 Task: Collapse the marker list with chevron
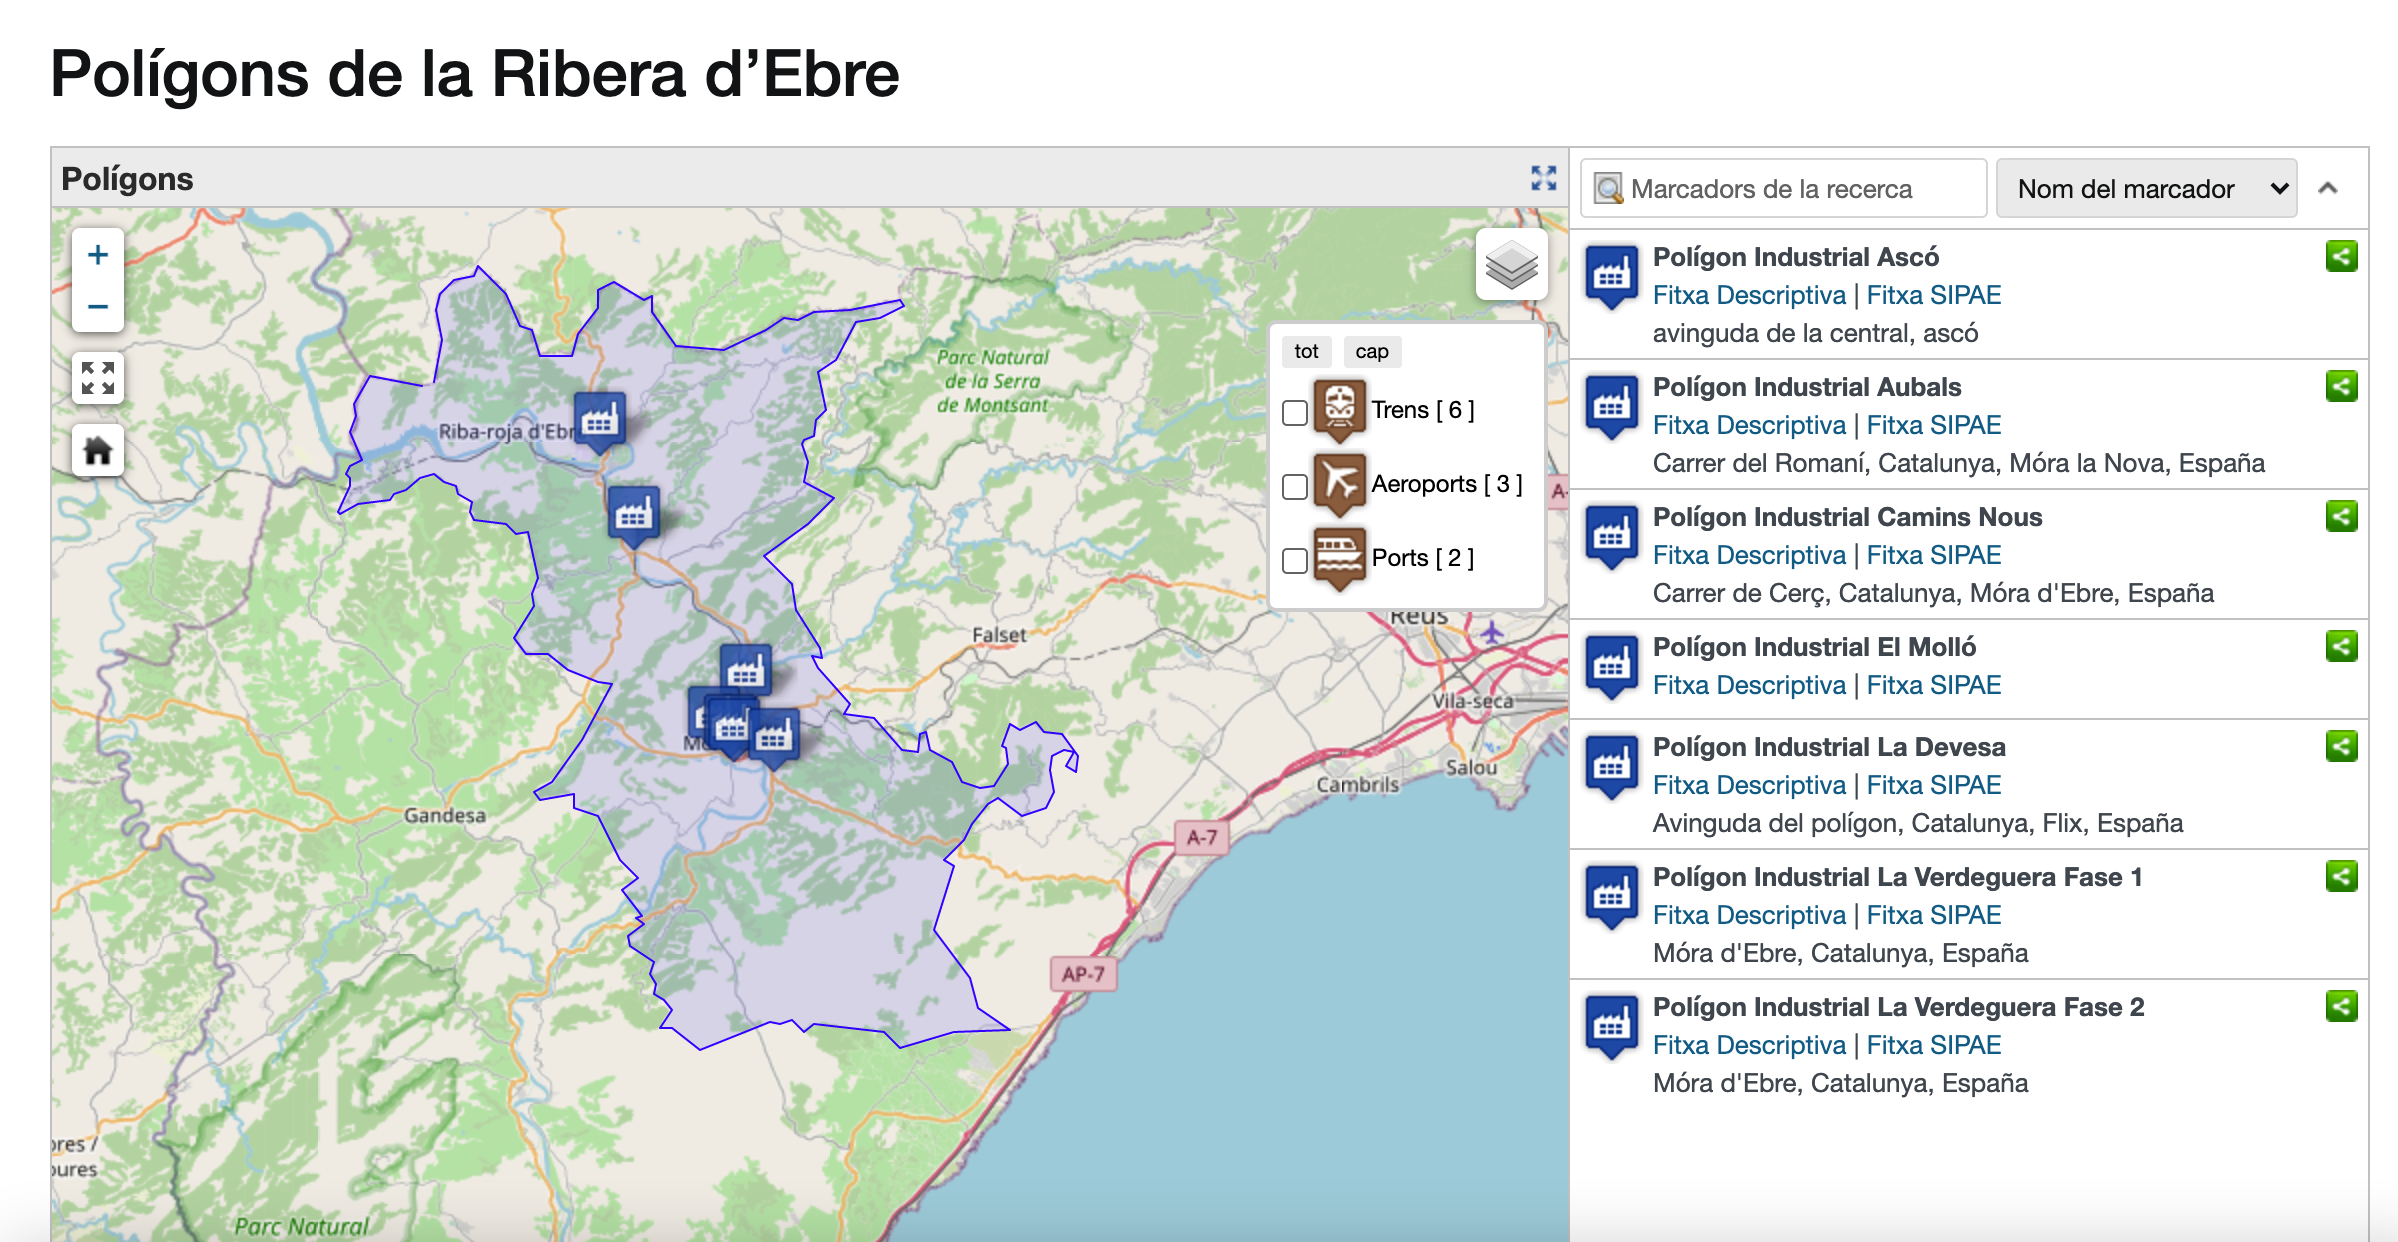(x=2328, y=189)
